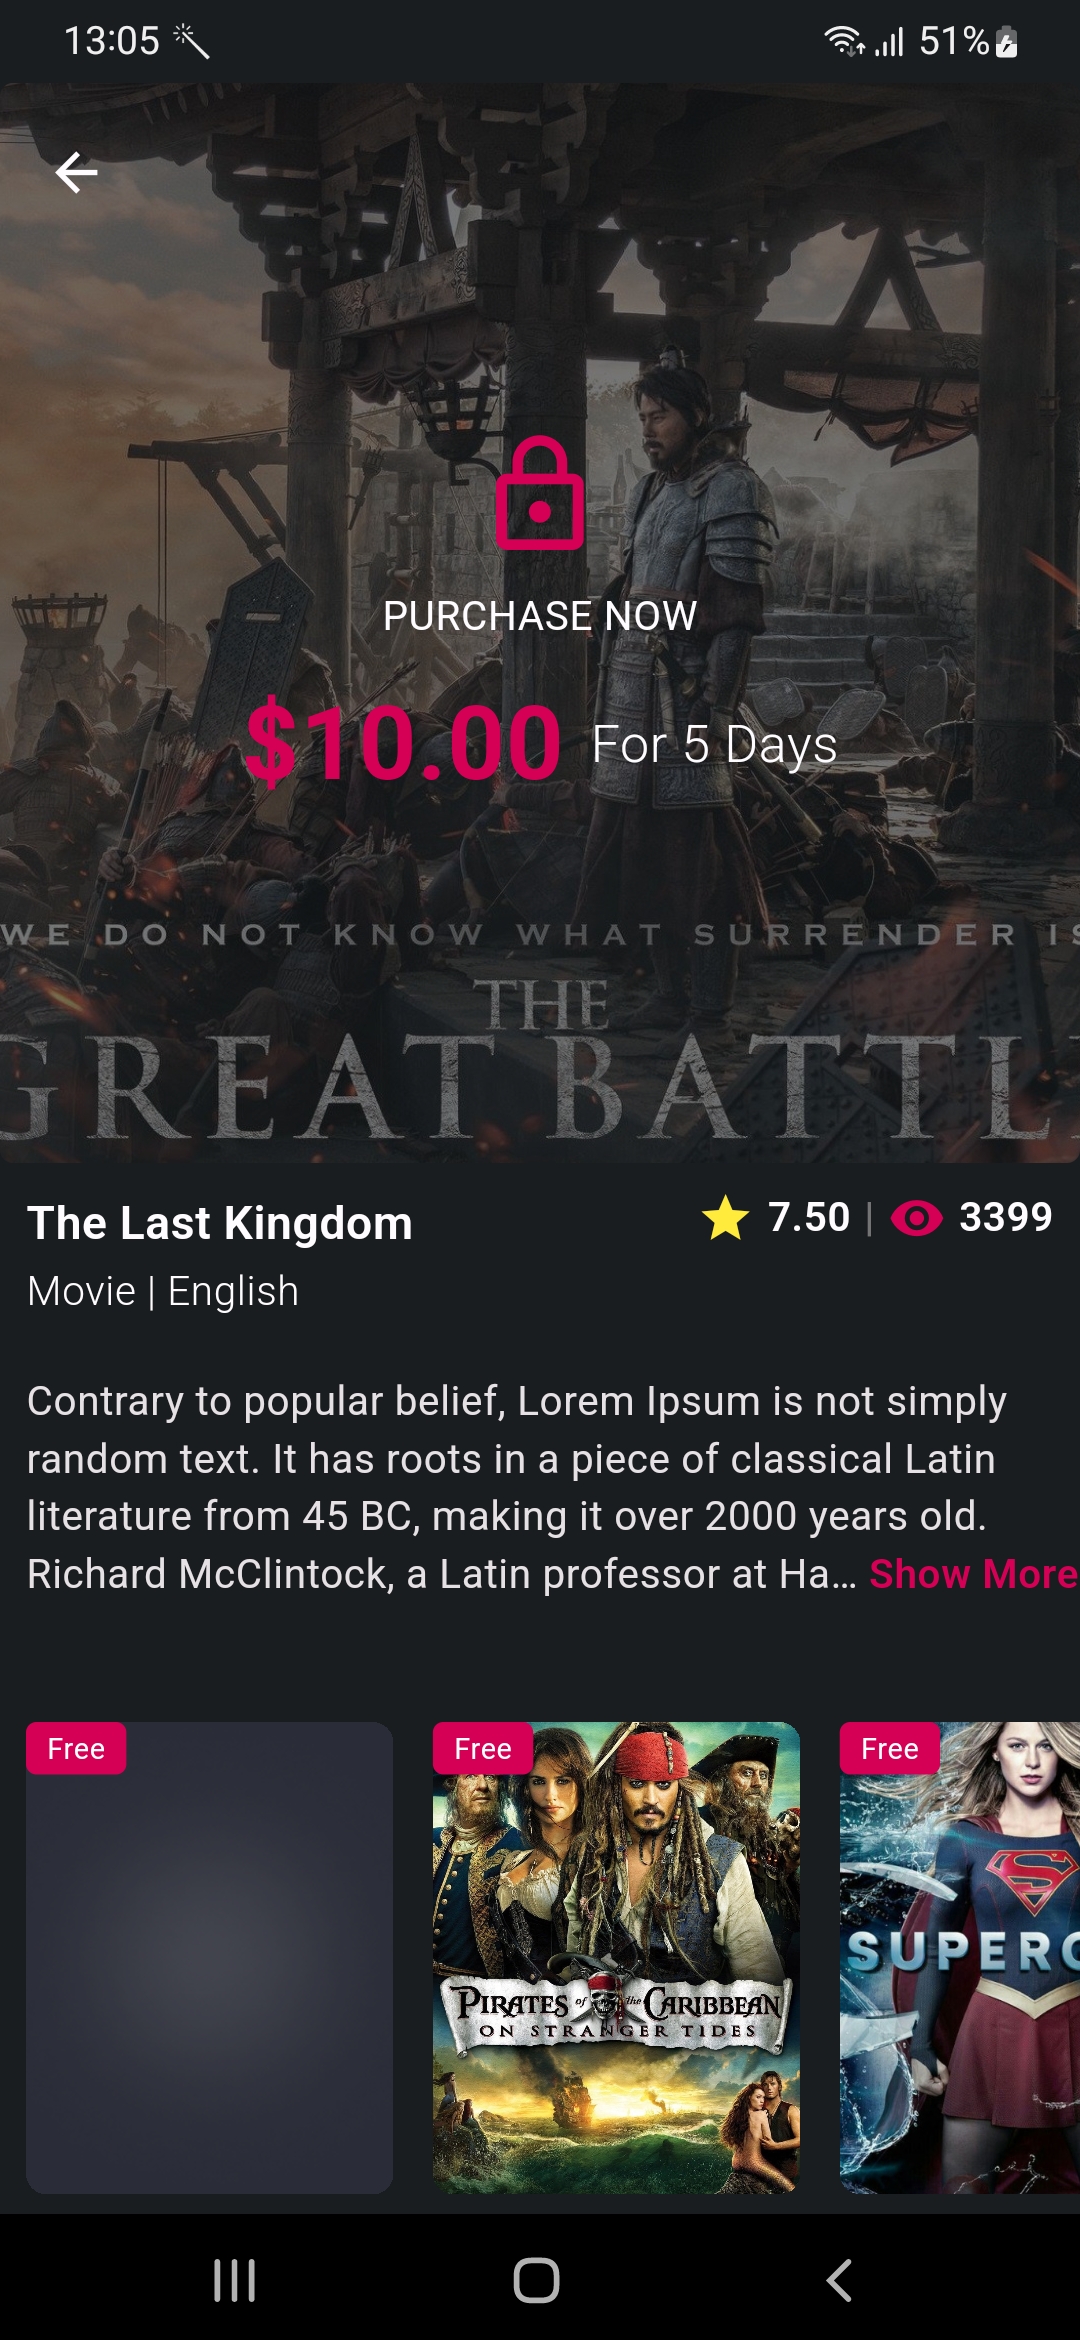Image resolution: width=1080 pixels, height=2340 pixels.
Task: Tap The Last Kingdom title
Action: click(x=220, y=1223)
